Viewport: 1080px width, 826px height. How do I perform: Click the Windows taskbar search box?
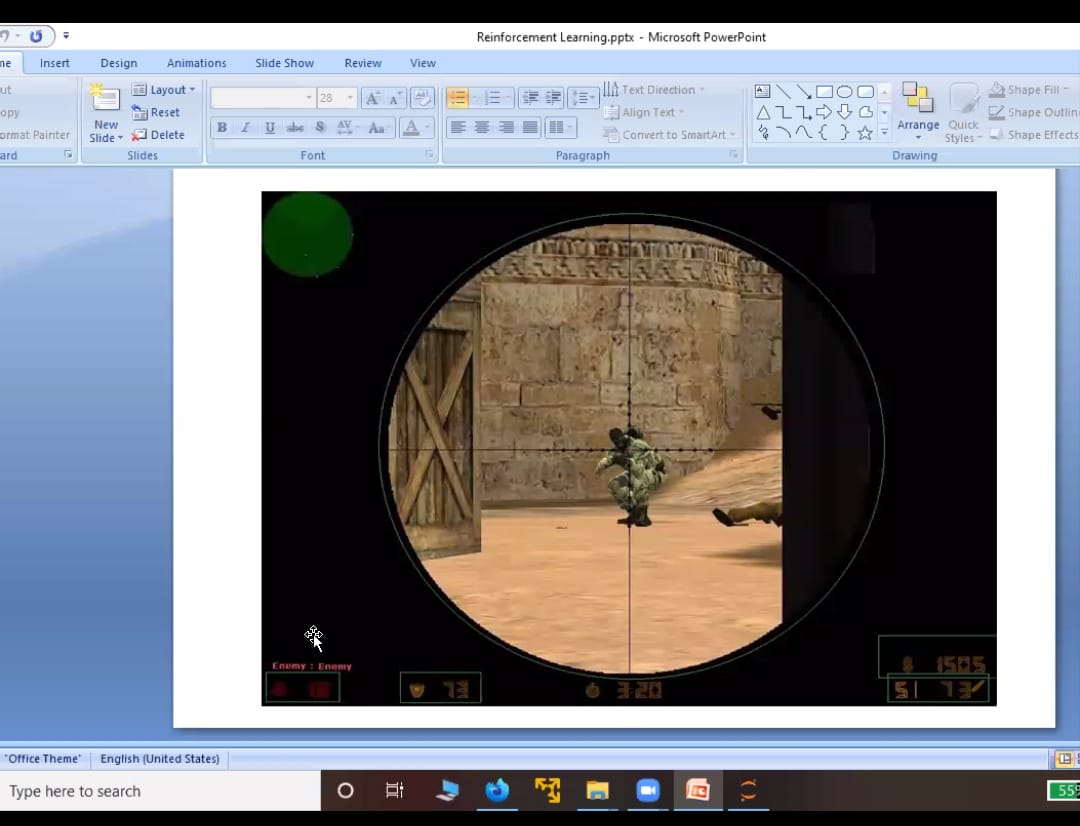(160, 791)
